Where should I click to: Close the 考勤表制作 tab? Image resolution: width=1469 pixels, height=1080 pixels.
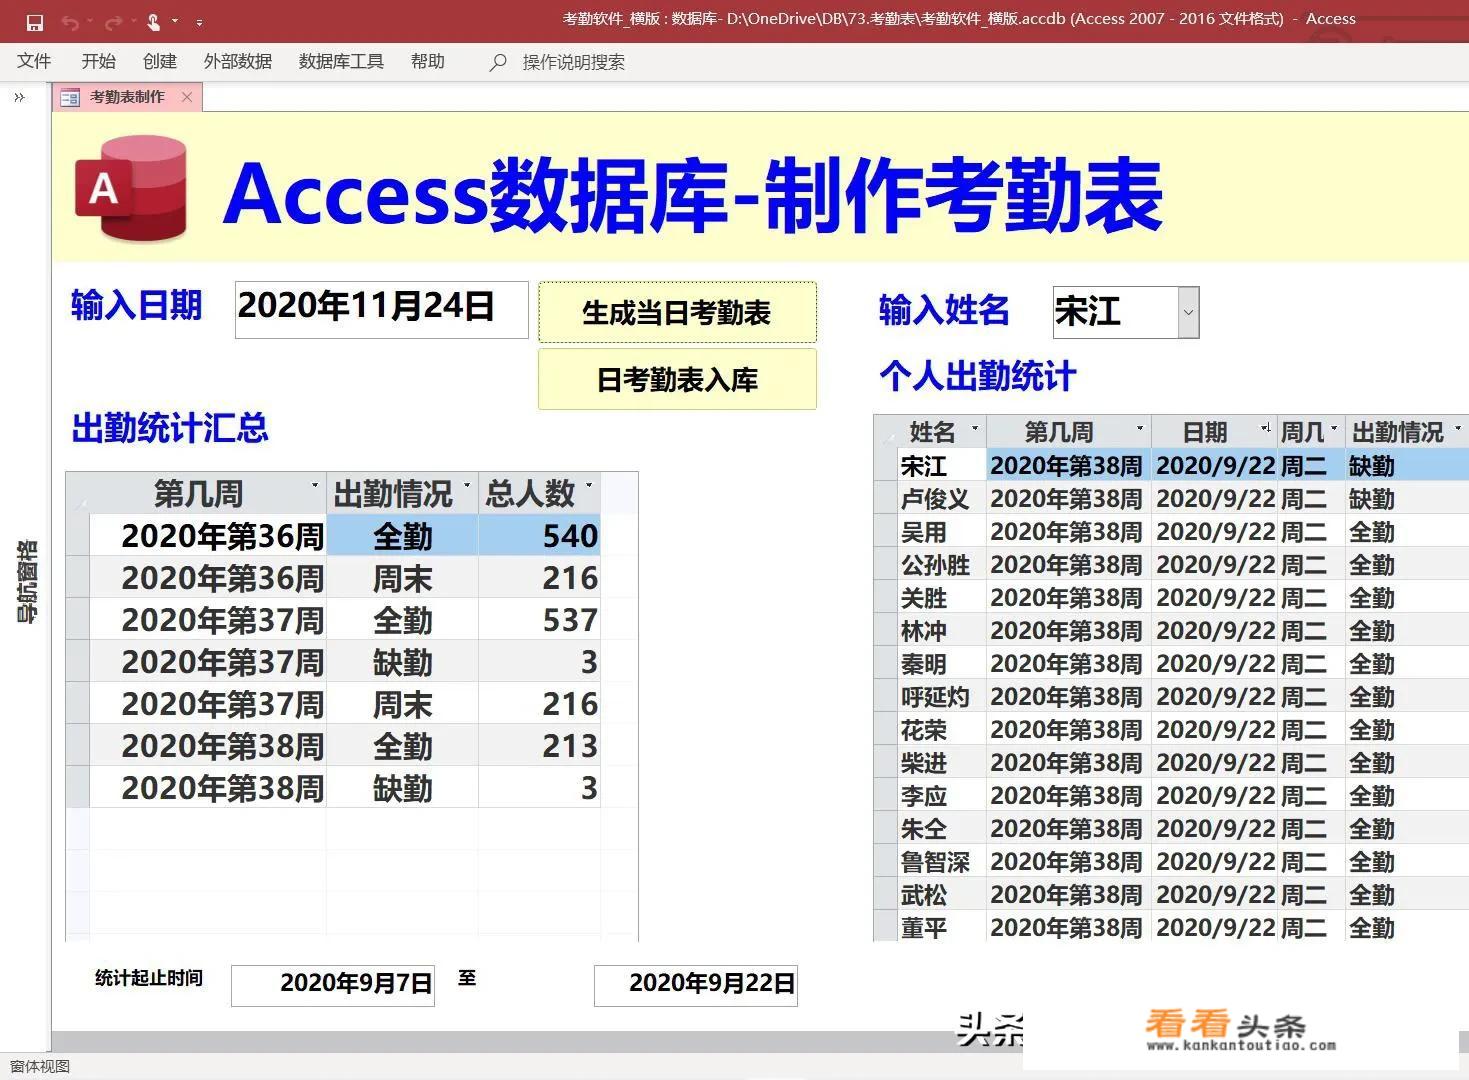tap(187, 97)
